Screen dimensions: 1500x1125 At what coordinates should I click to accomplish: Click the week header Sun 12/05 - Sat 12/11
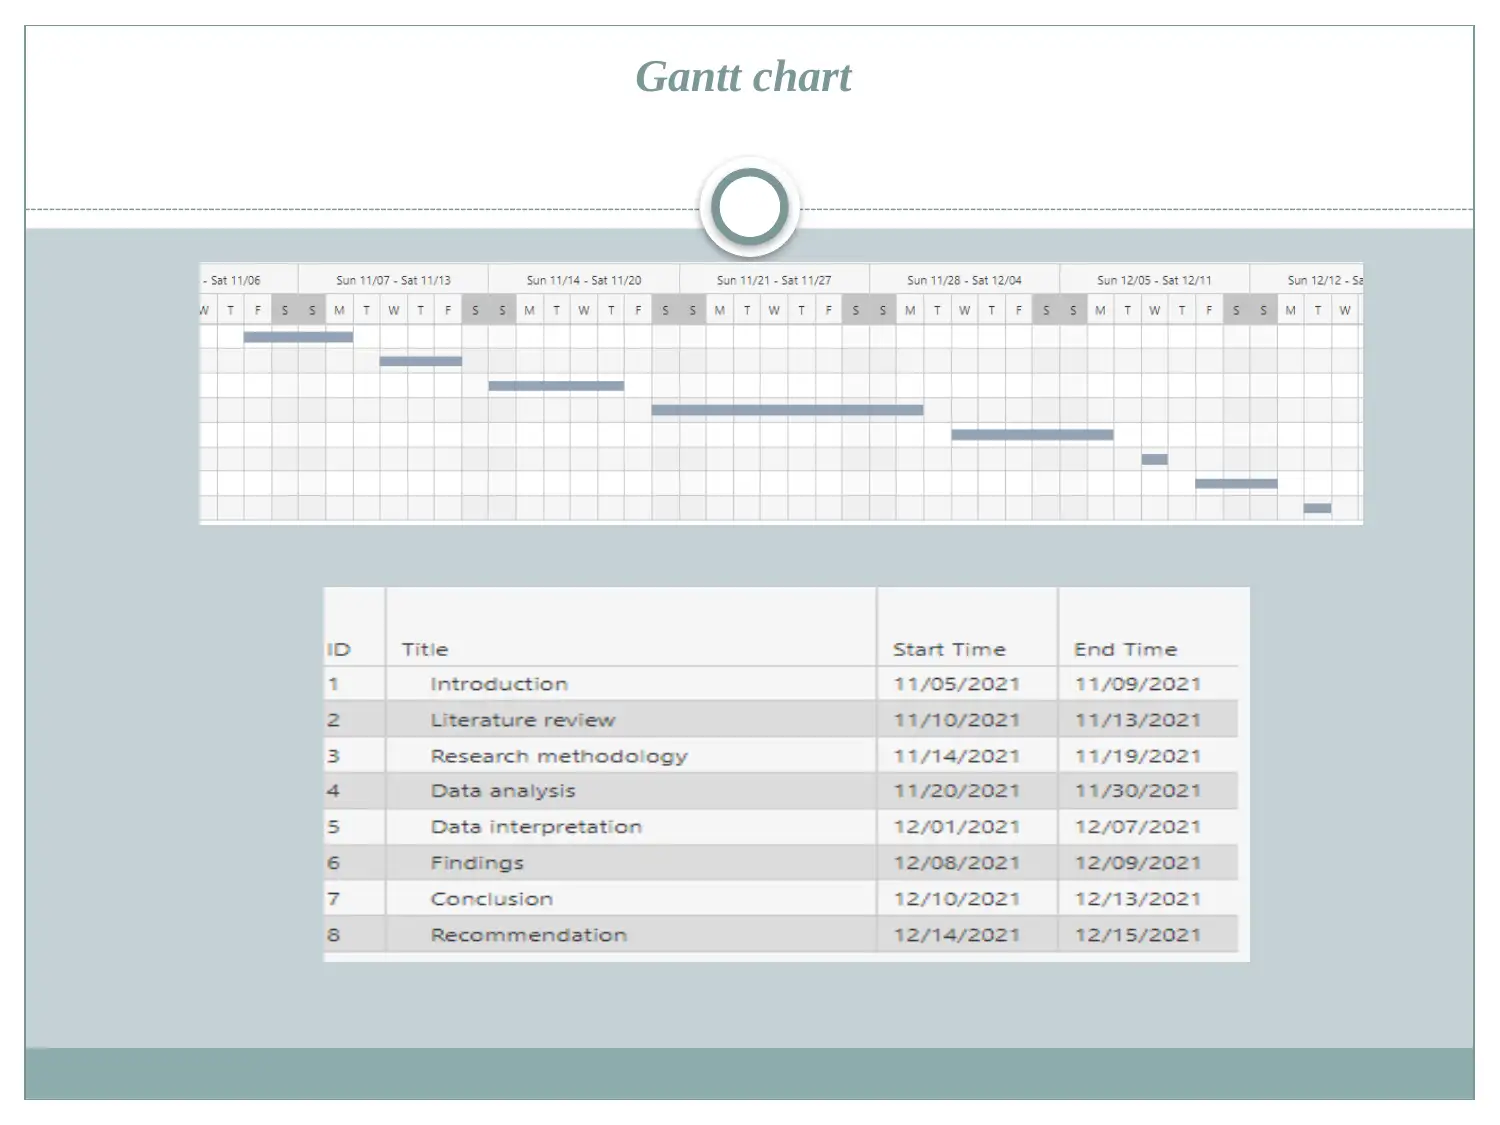click(x=1154, y=280)
